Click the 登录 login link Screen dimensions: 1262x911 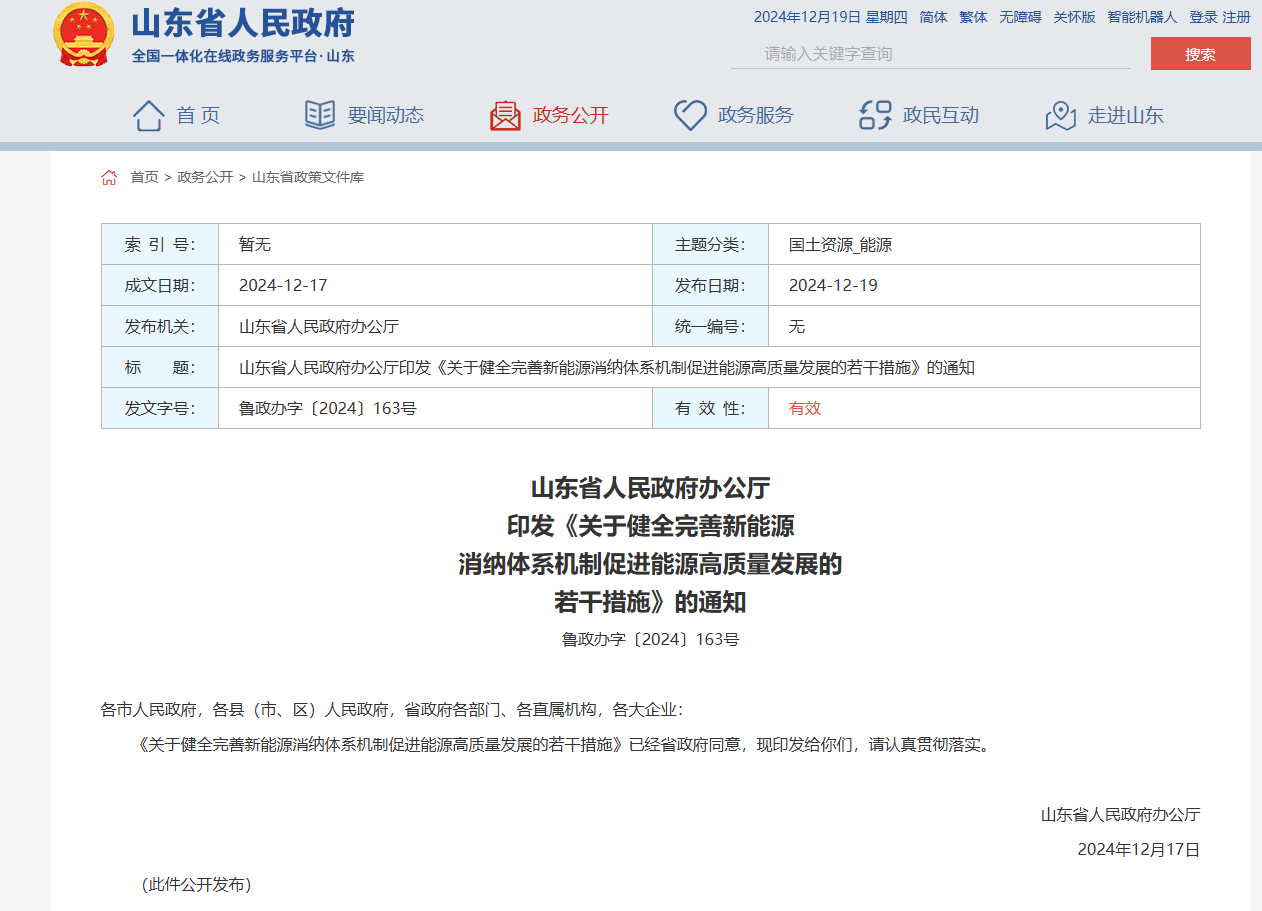click(x=1203, y=17)
